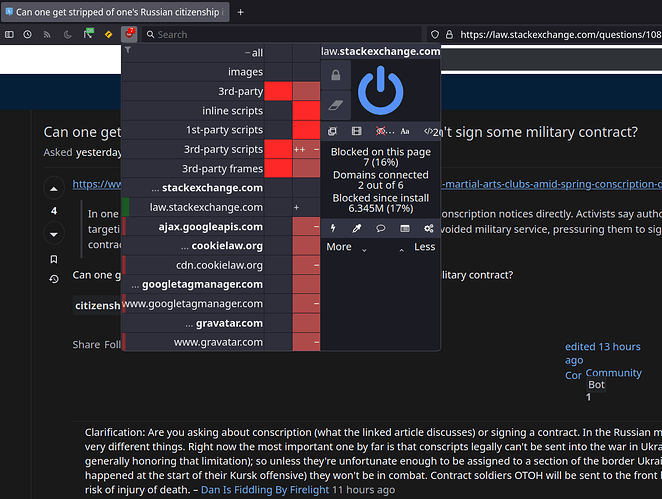The width and height of the screenshot is (662, 499).
Task: Open the 'edited 13 hours ago' revision link
Action: pos(603,353)
